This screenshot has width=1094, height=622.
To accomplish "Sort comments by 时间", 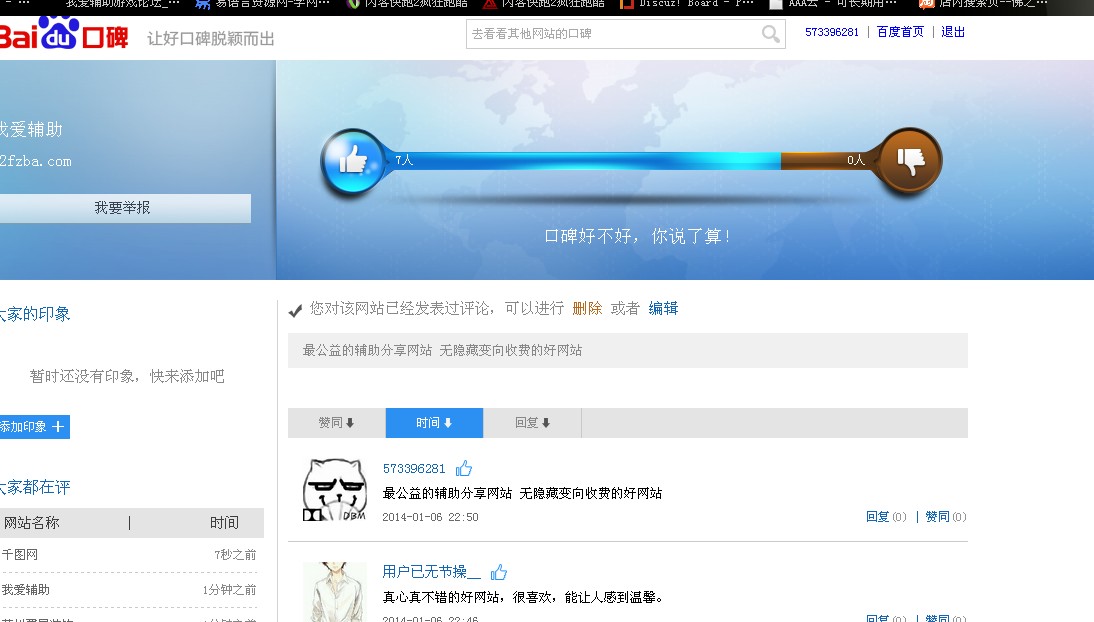I will point(434,423).
